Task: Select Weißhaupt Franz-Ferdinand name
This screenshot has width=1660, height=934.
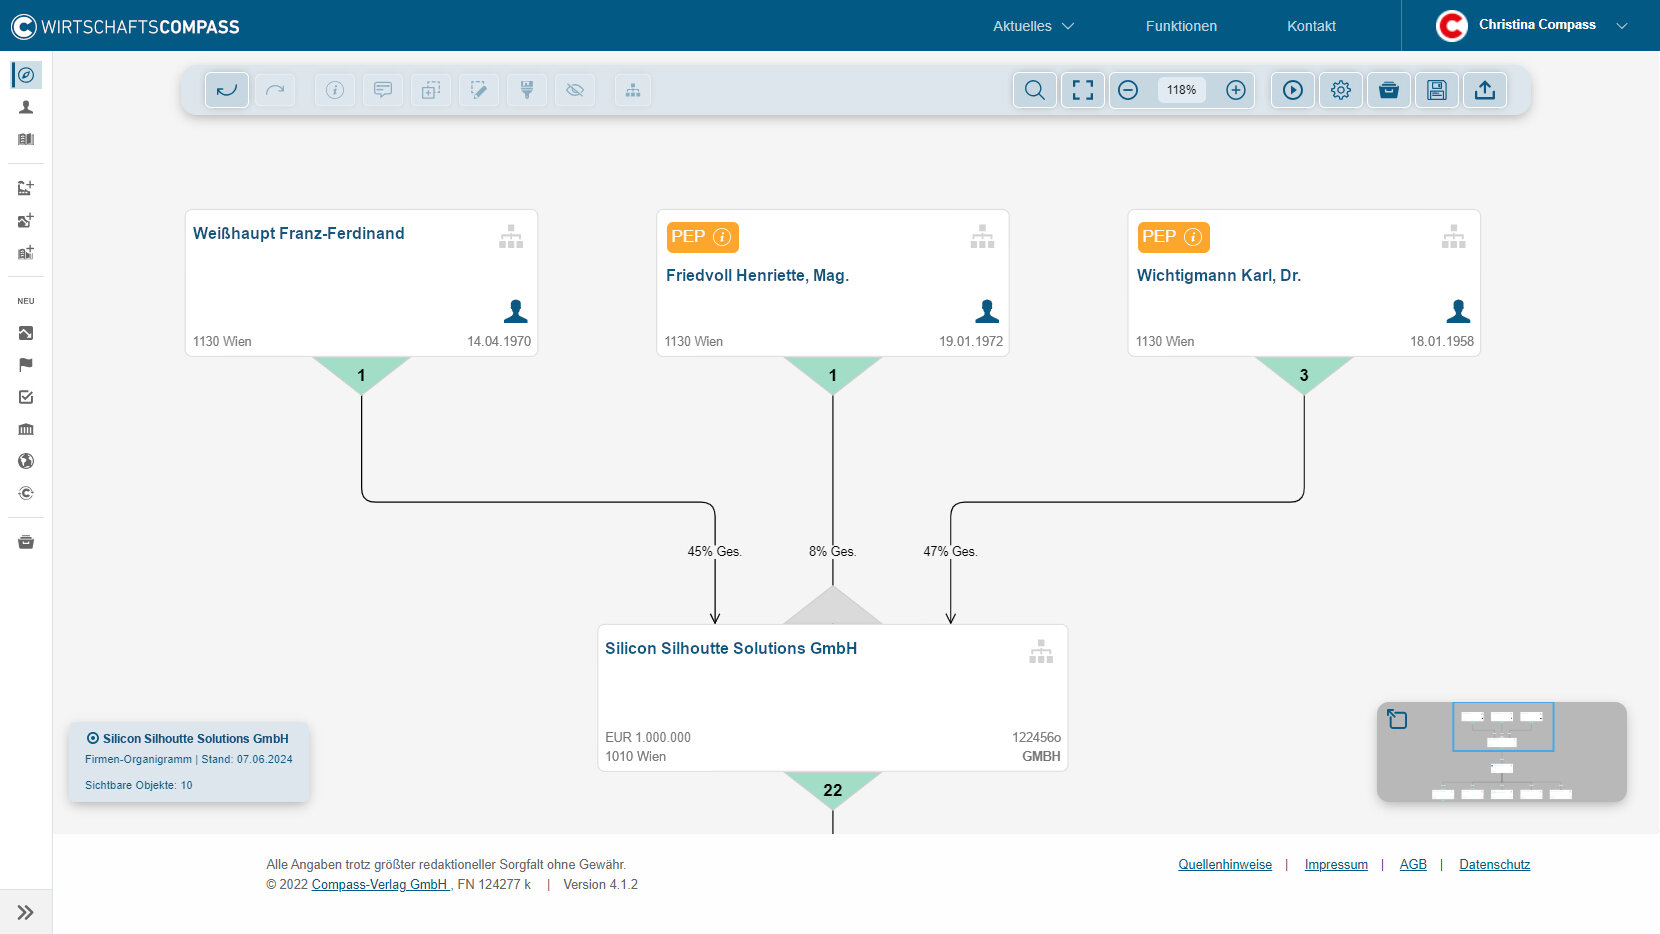Action: tap(299, 233)
